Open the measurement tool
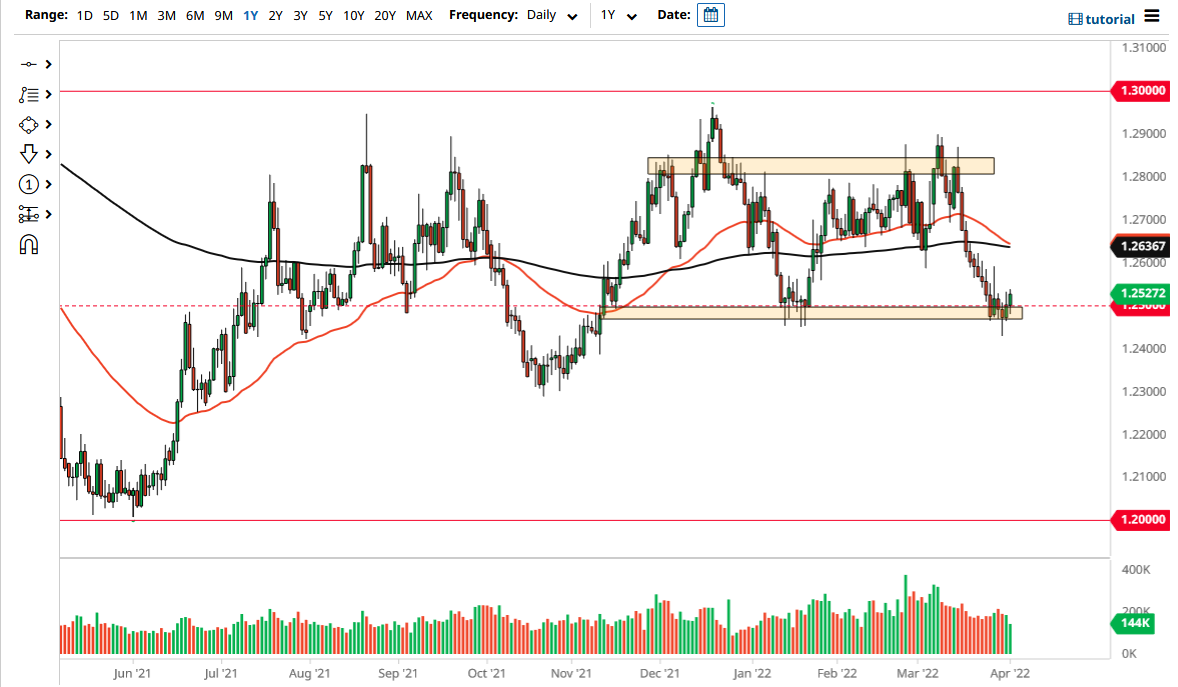The height and width of the screenshot is (687, 1178). [30, 214]
